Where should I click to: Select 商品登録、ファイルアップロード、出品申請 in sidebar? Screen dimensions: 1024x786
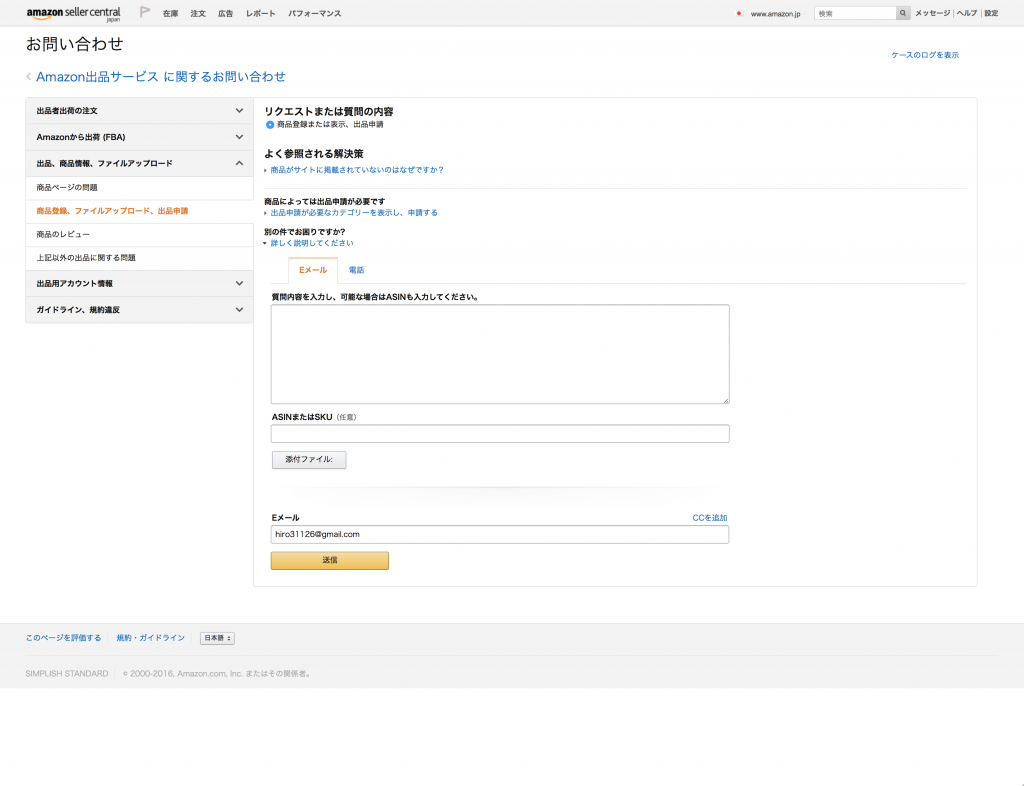point(139,212)
